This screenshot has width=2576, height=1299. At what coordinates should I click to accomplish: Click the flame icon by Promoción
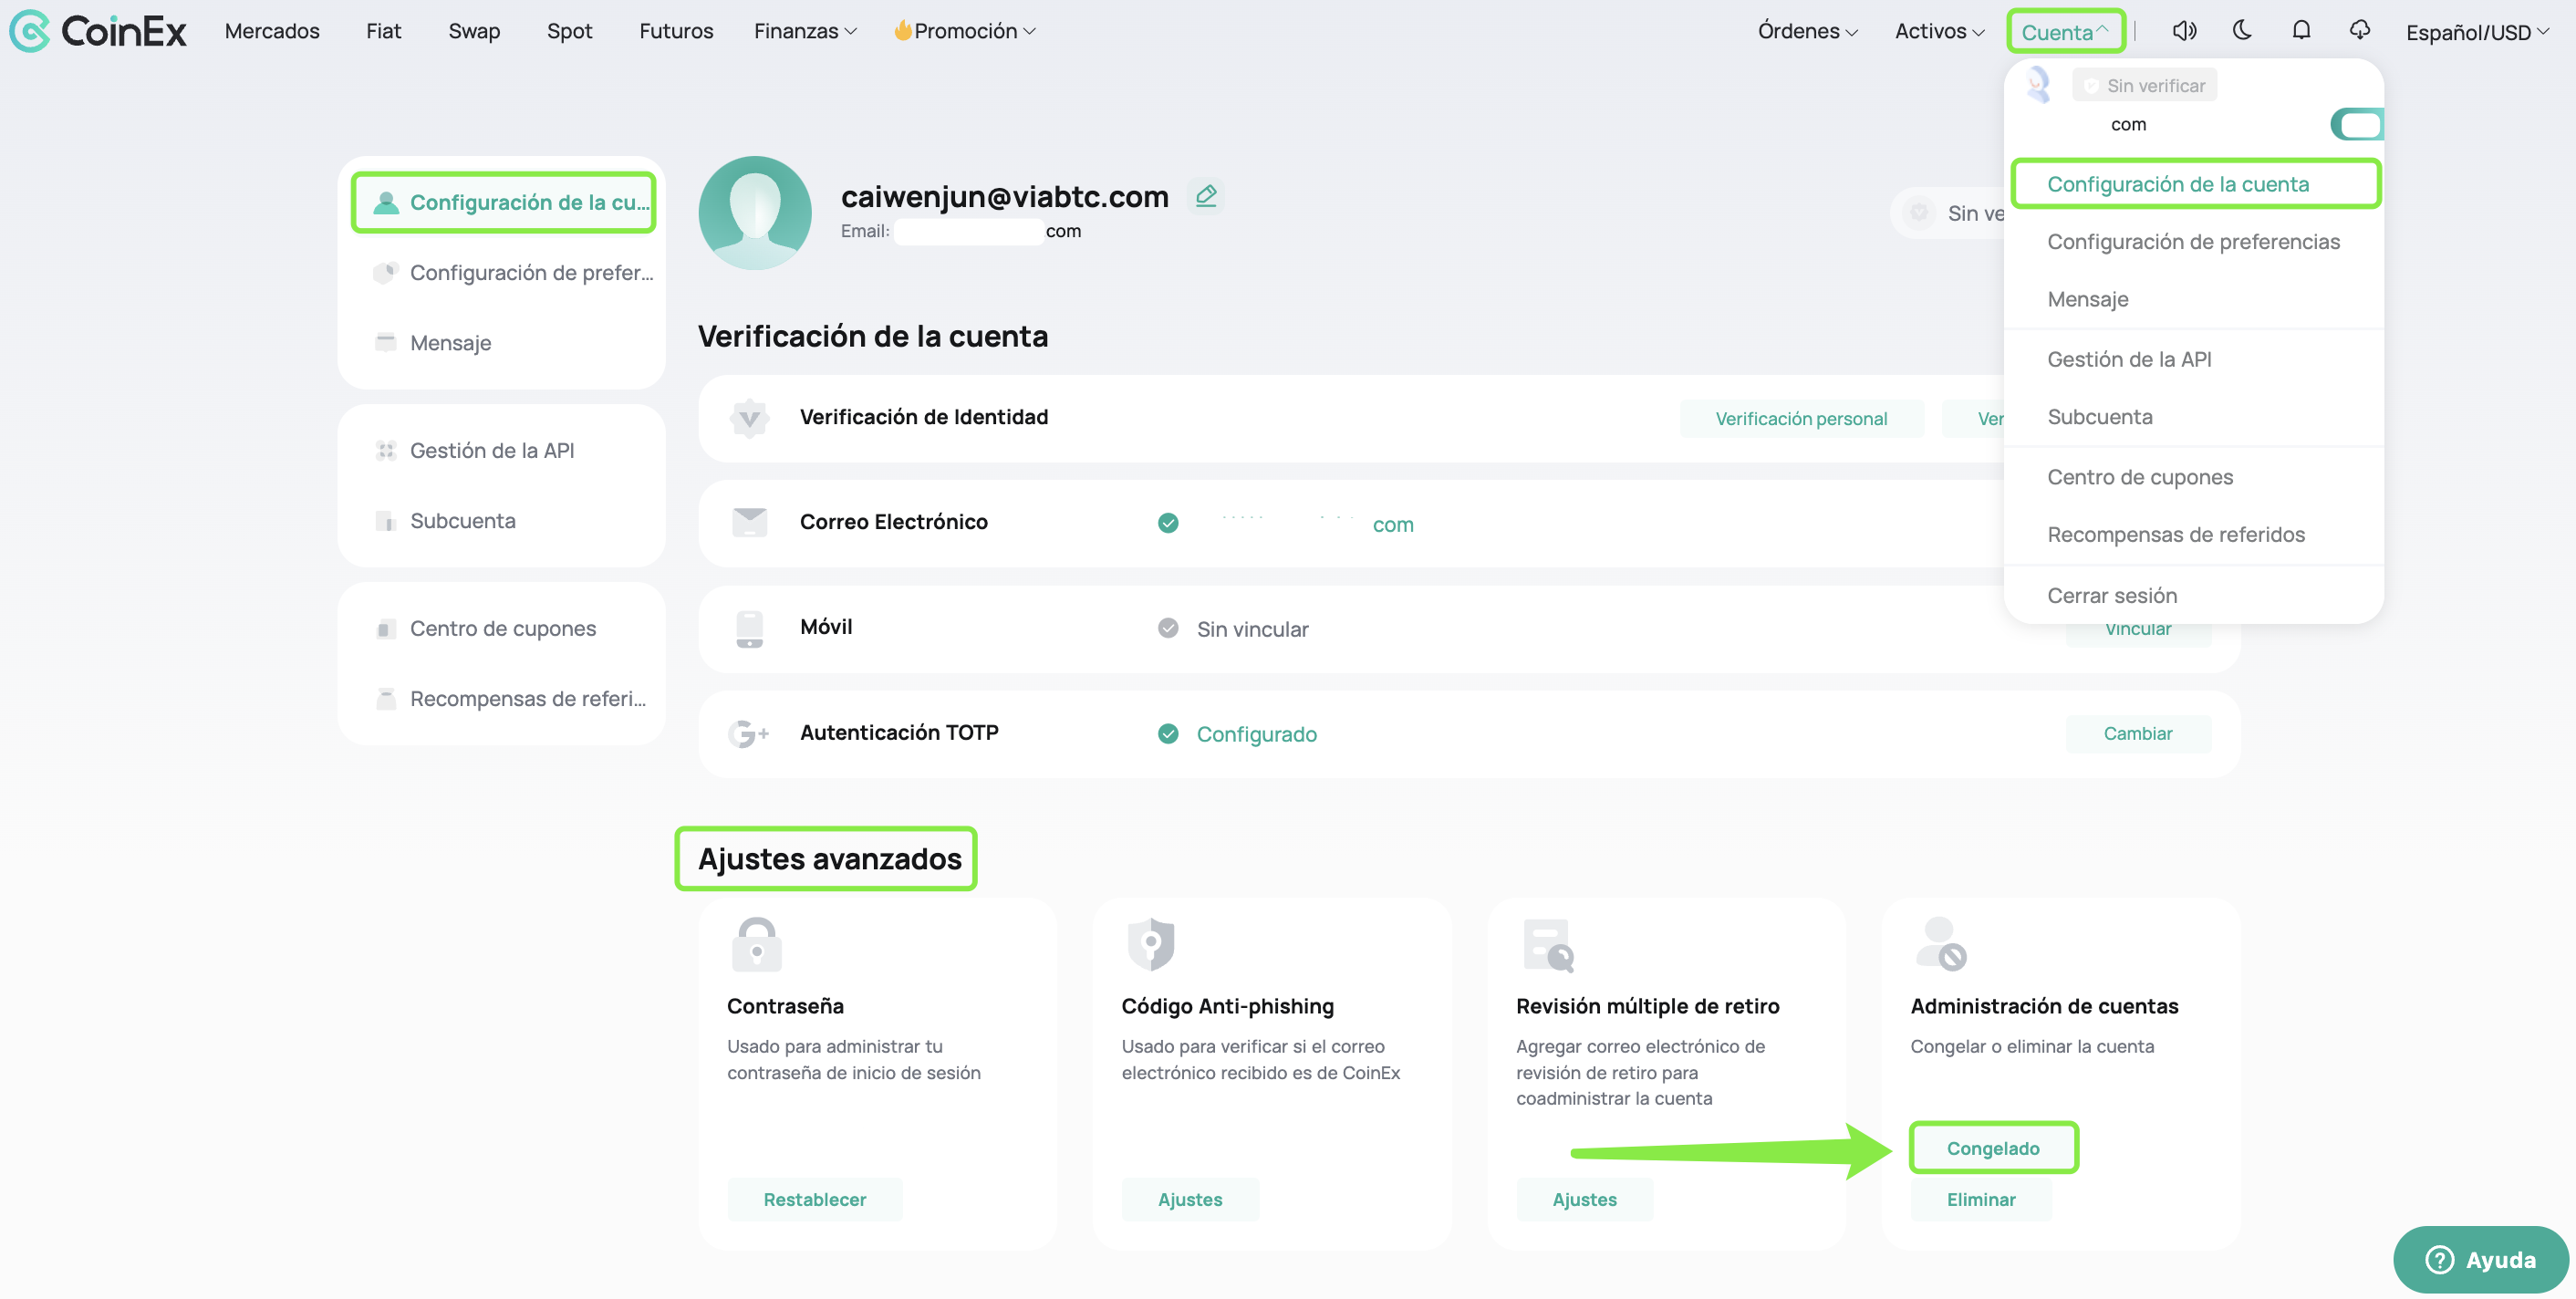(x=902, y=30)
